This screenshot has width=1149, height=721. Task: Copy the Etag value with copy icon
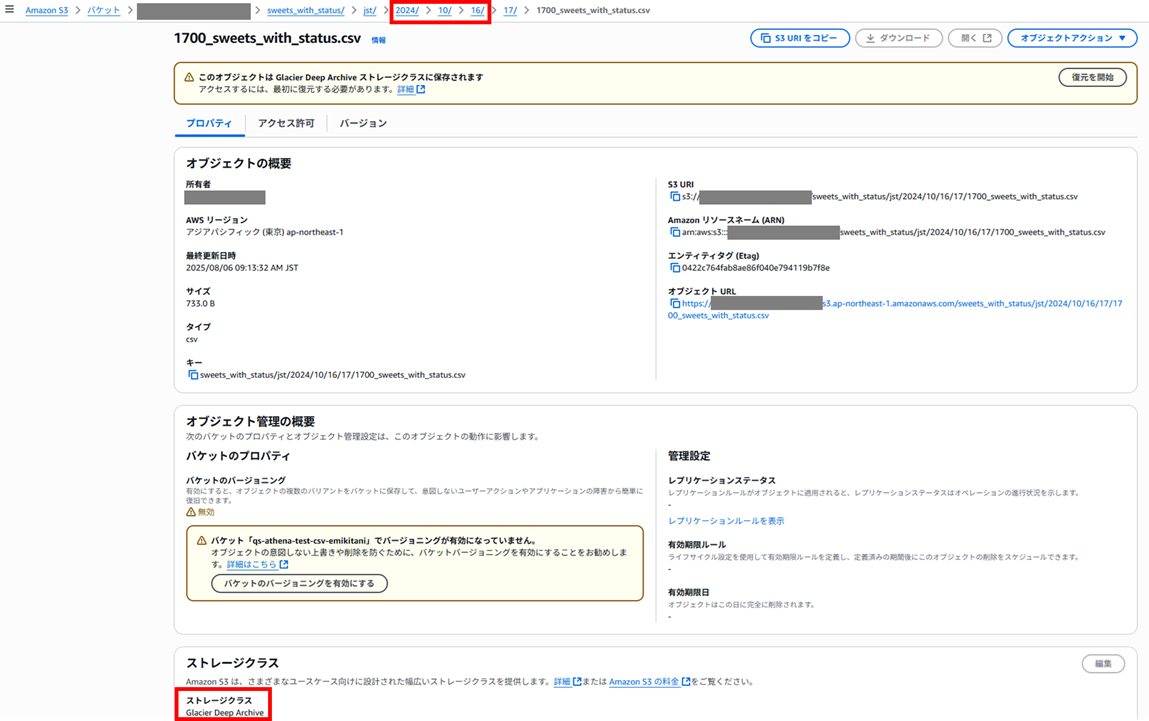tap(675, 268)
